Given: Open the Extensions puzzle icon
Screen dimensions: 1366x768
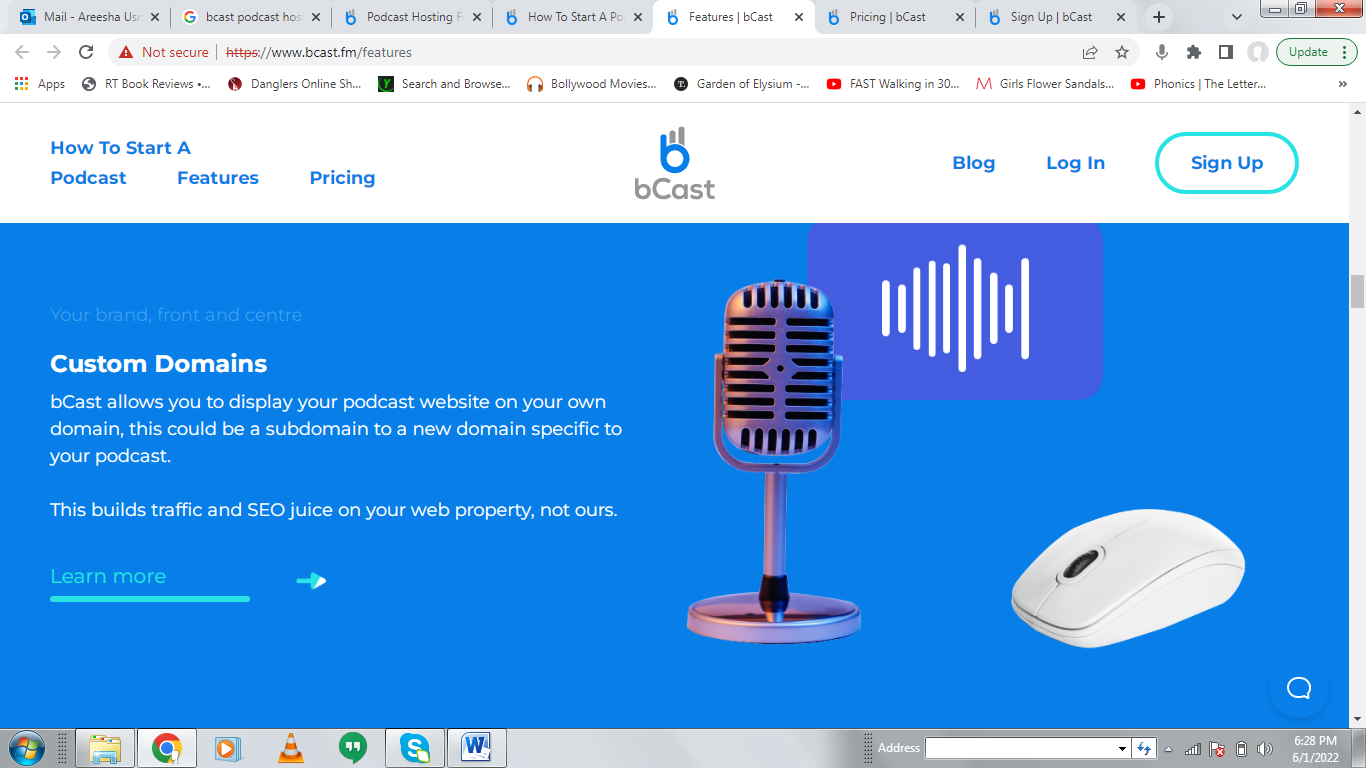Looking at the screenshot, I should pyautogui.click(x=1194, y=52).
